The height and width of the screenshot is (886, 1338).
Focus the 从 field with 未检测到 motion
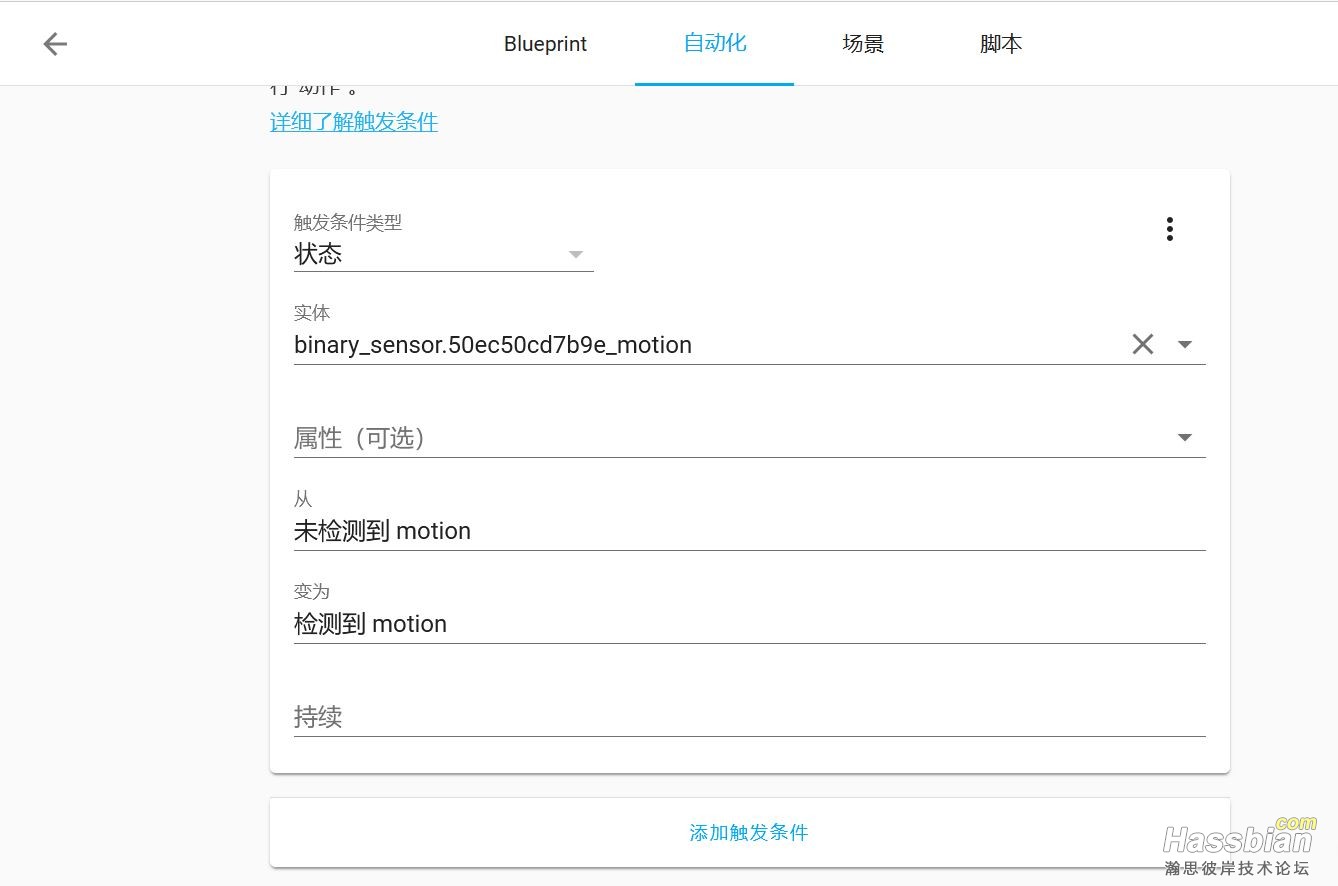click(x=749, y=520)
